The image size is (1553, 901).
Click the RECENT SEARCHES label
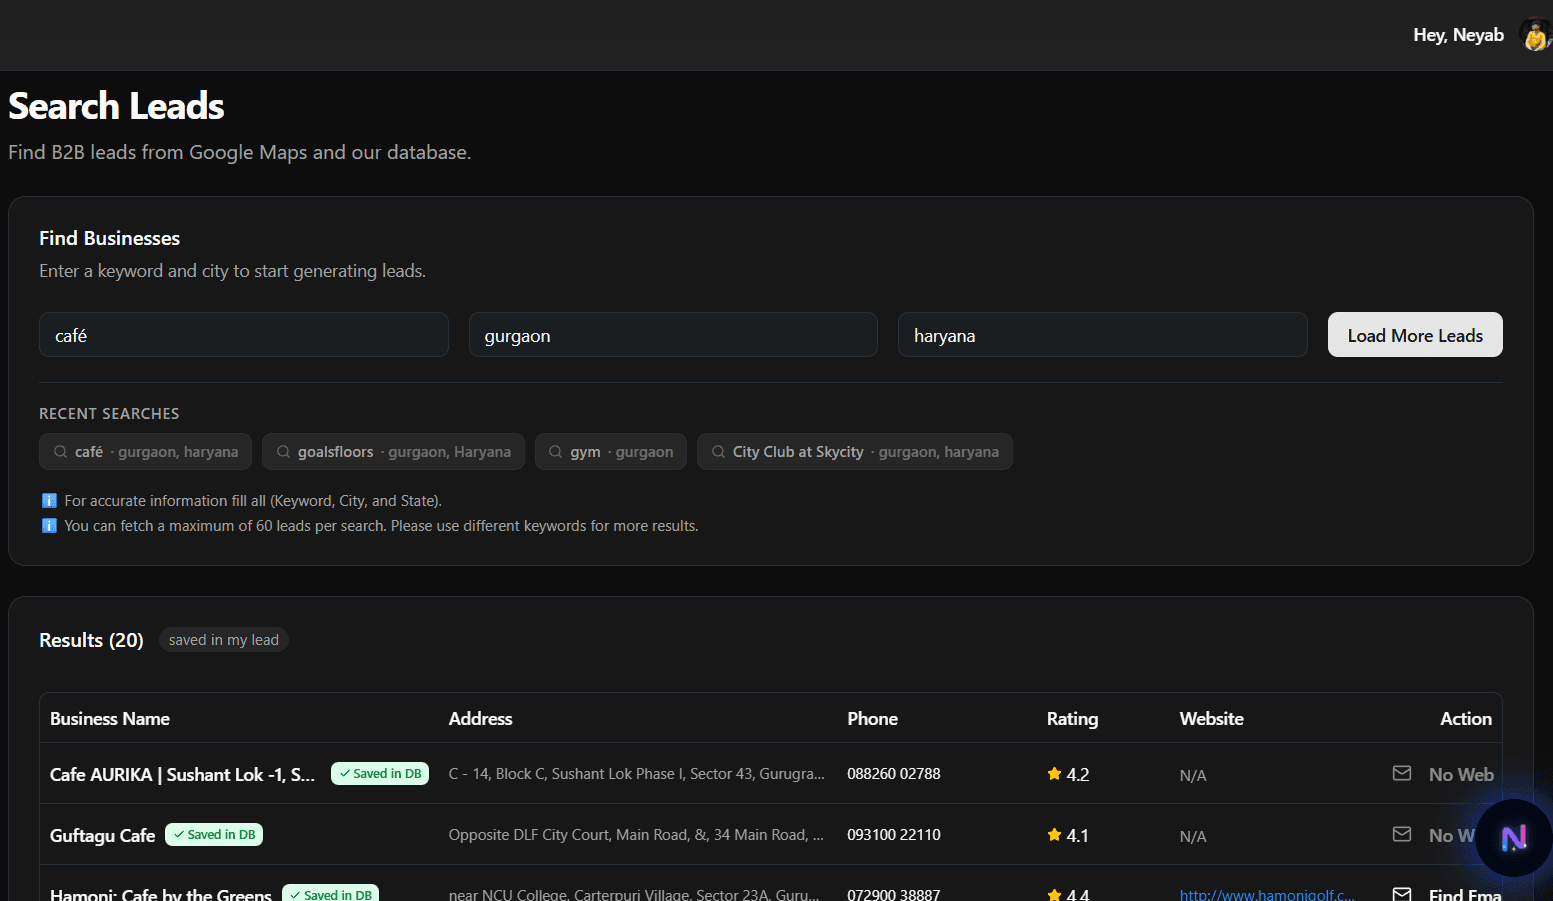[109, 414]
